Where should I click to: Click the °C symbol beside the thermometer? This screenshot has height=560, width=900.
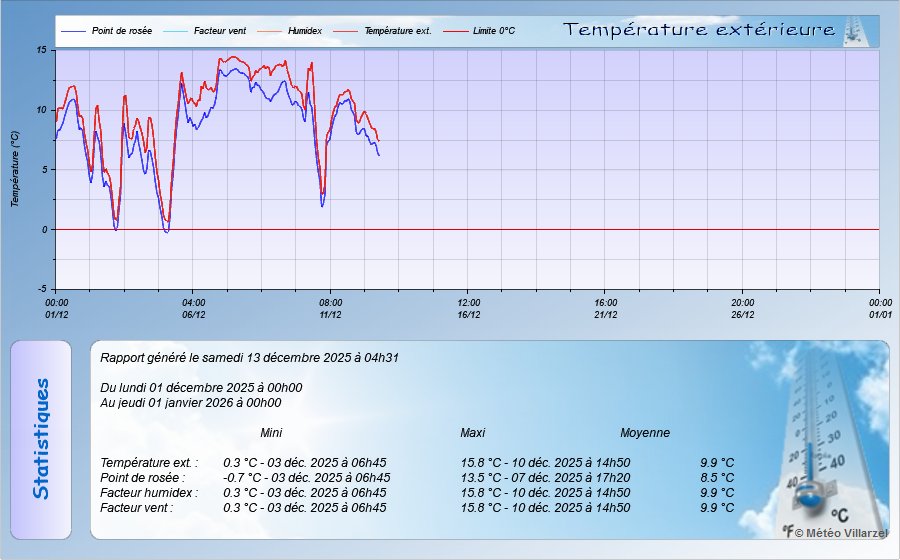click(x=838, y=515)
